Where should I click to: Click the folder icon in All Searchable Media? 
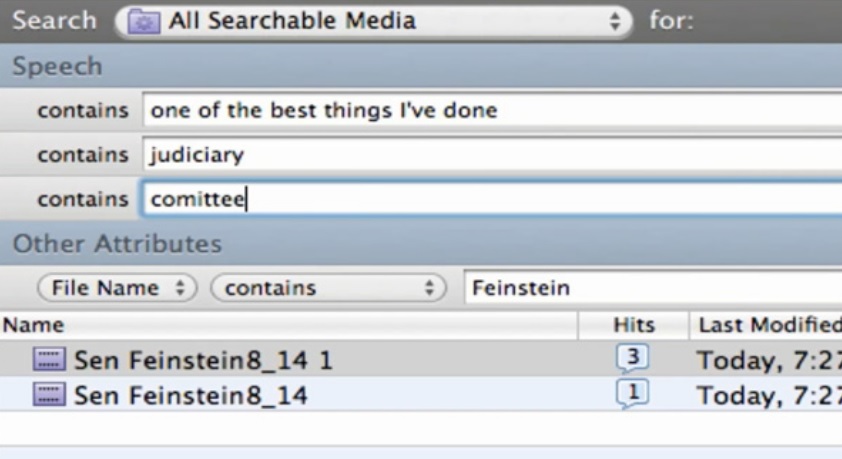[x=143, y=21]
